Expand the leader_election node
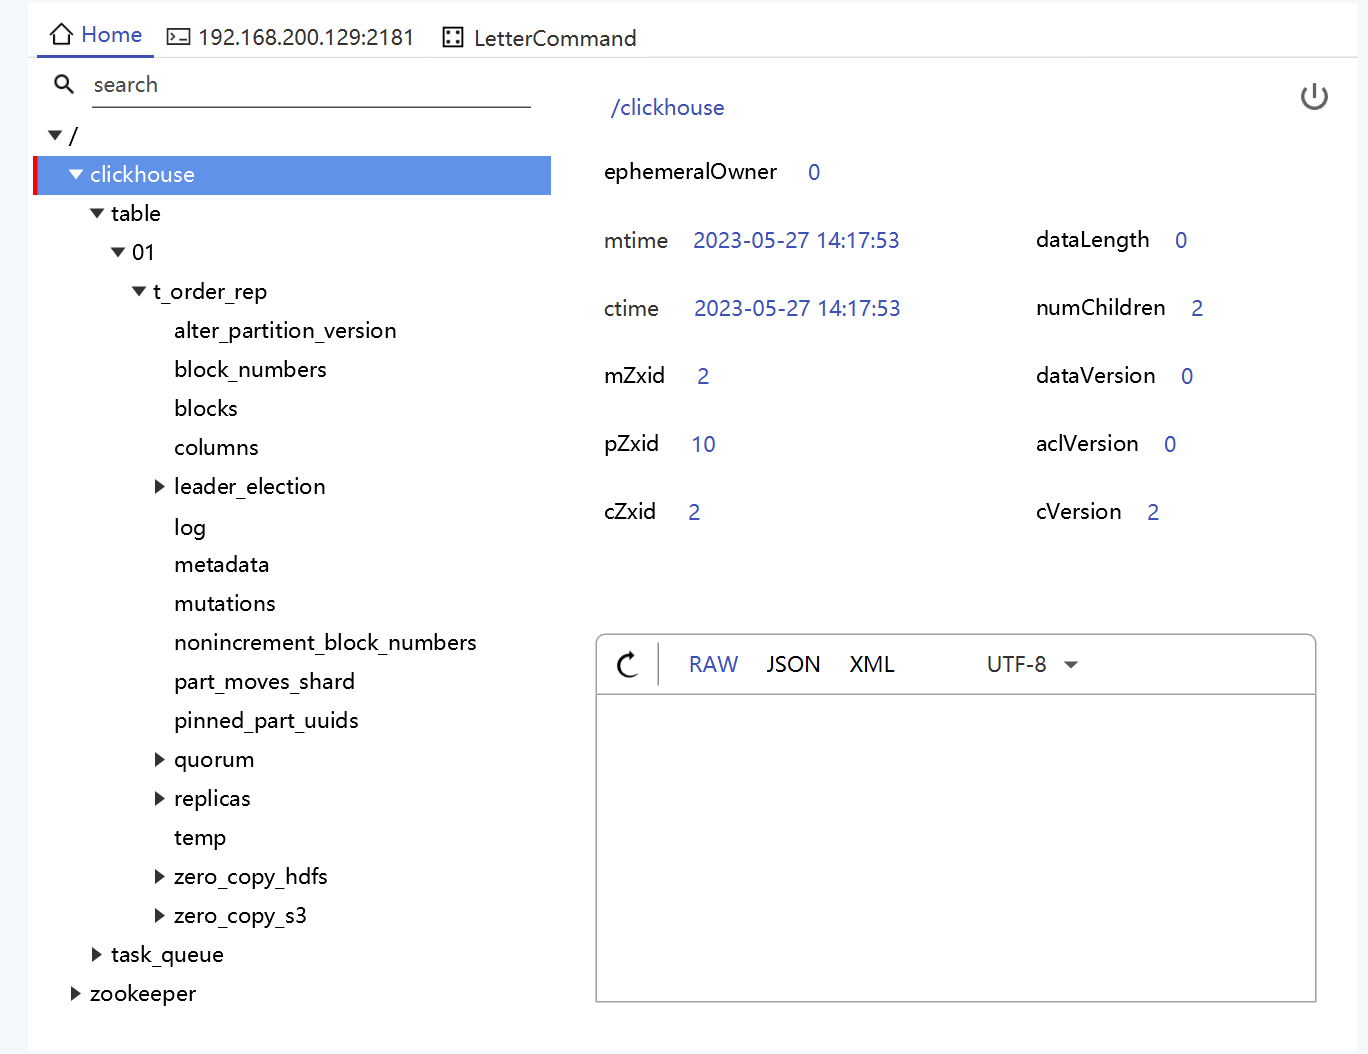Image resolution: width=1368 pixels, height=1054 pixels. pyautogui.click(x=159, y=487)
